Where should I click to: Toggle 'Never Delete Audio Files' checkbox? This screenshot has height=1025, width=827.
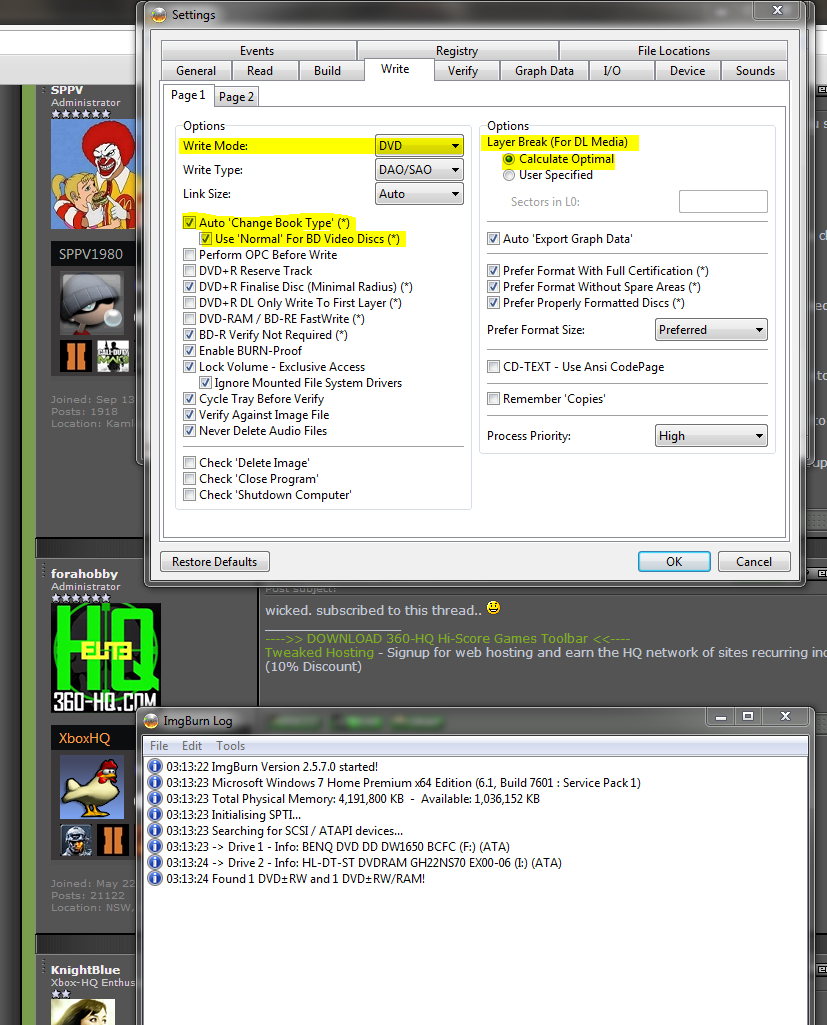coord(190,431)
